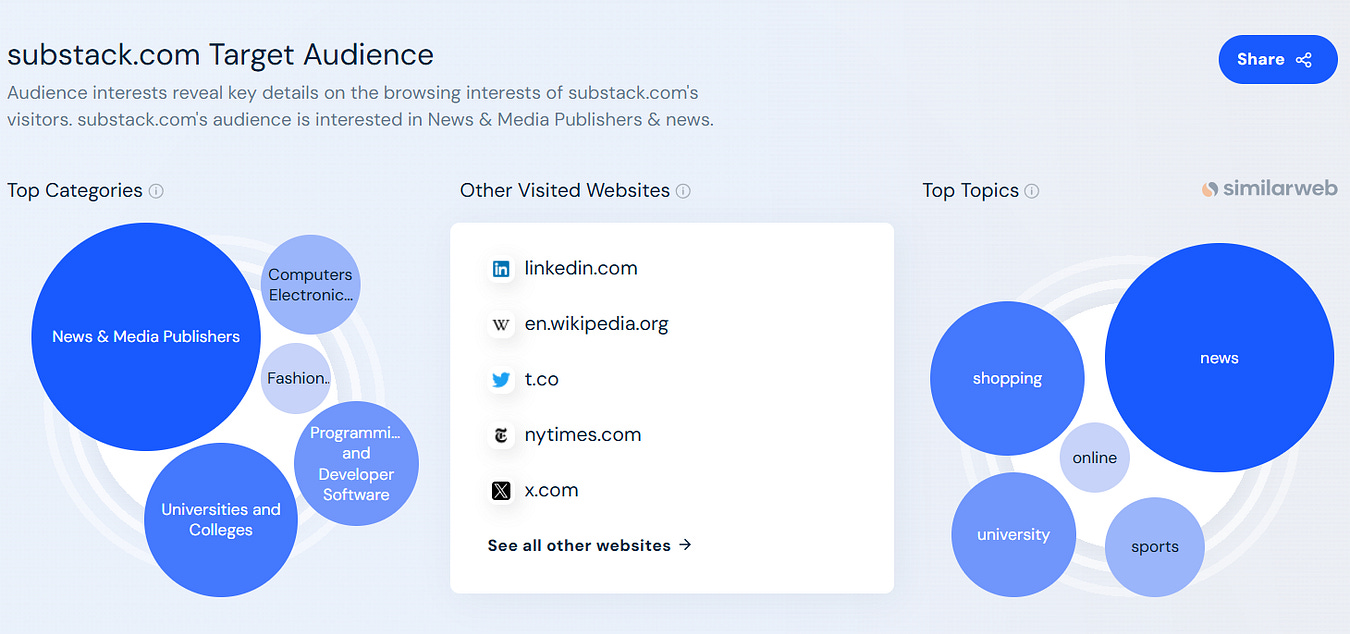Screen dimensions: 1350x634
Task: Select the Fashion category bubble
Action: tap(296, 378)
